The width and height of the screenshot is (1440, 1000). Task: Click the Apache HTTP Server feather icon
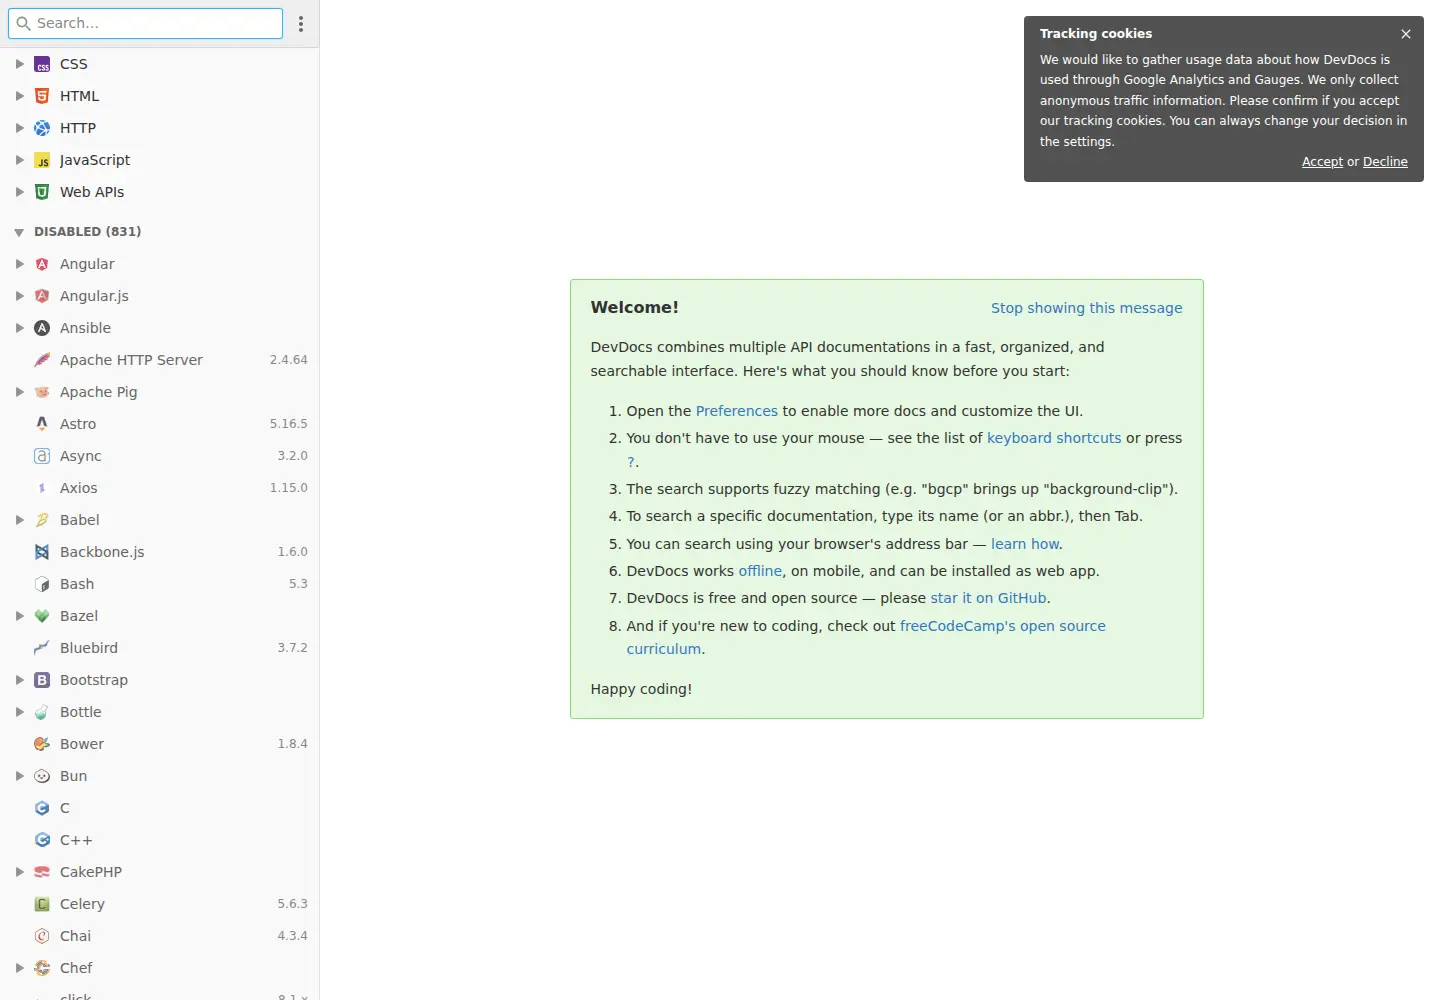(x=42, y=360)
